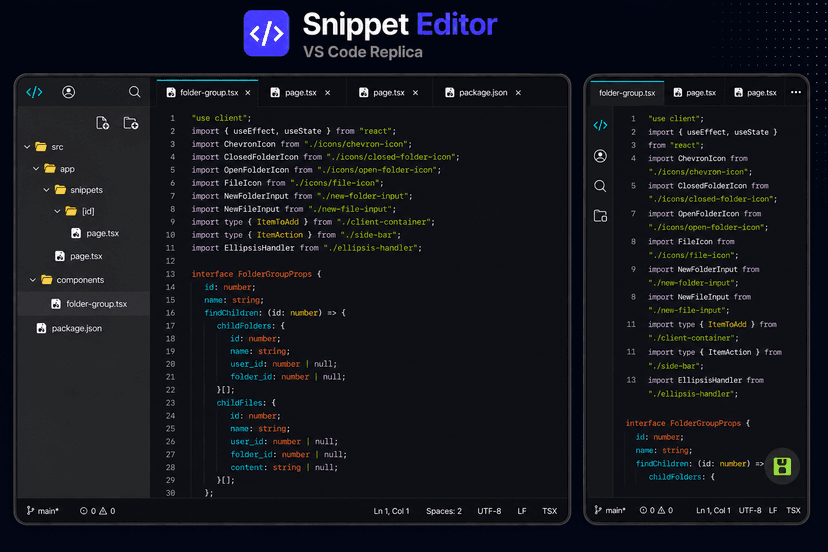Click "content: string | null;" line
Screen dimensions: 828x552
point(284,467)
